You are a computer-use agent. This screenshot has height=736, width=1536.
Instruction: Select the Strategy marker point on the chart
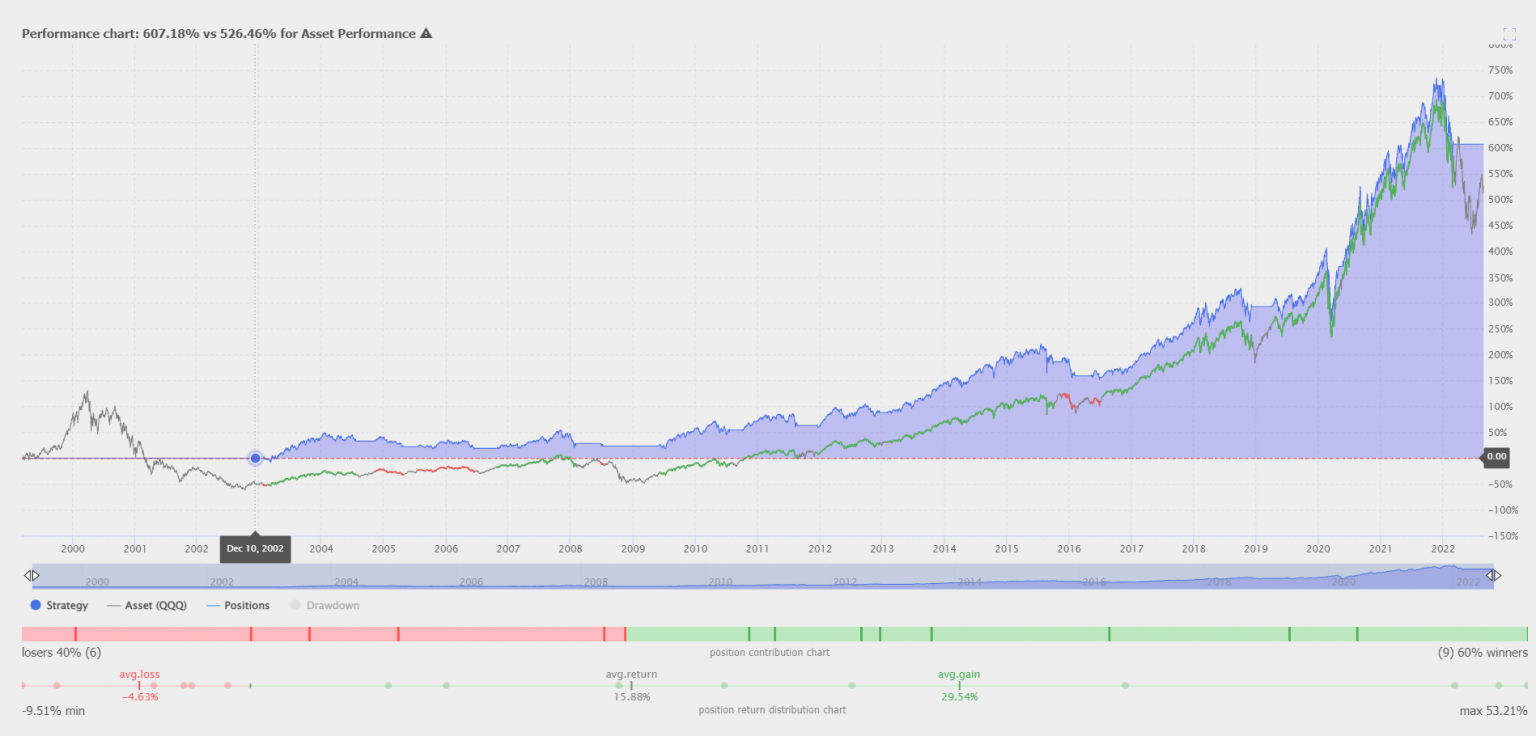tap(255, 457)
